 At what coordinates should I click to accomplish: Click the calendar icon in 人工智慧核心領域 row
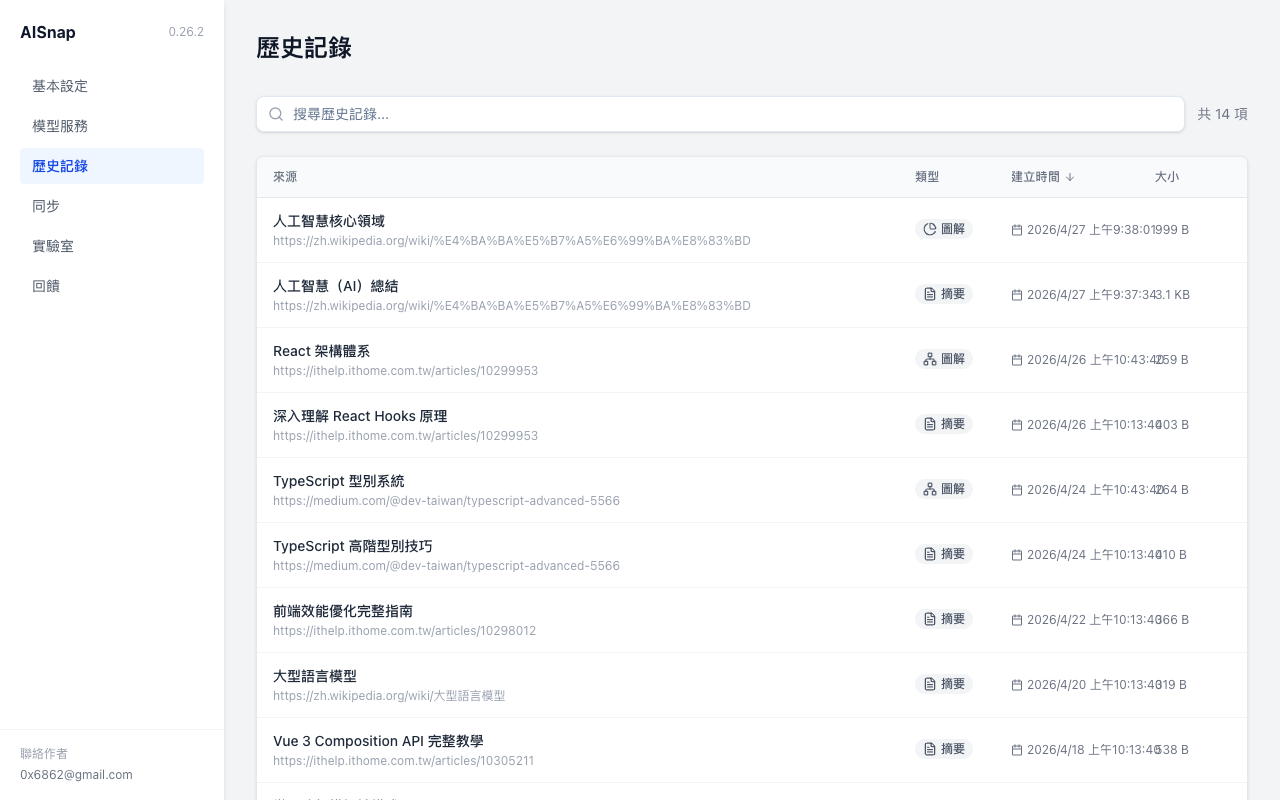1017,230
